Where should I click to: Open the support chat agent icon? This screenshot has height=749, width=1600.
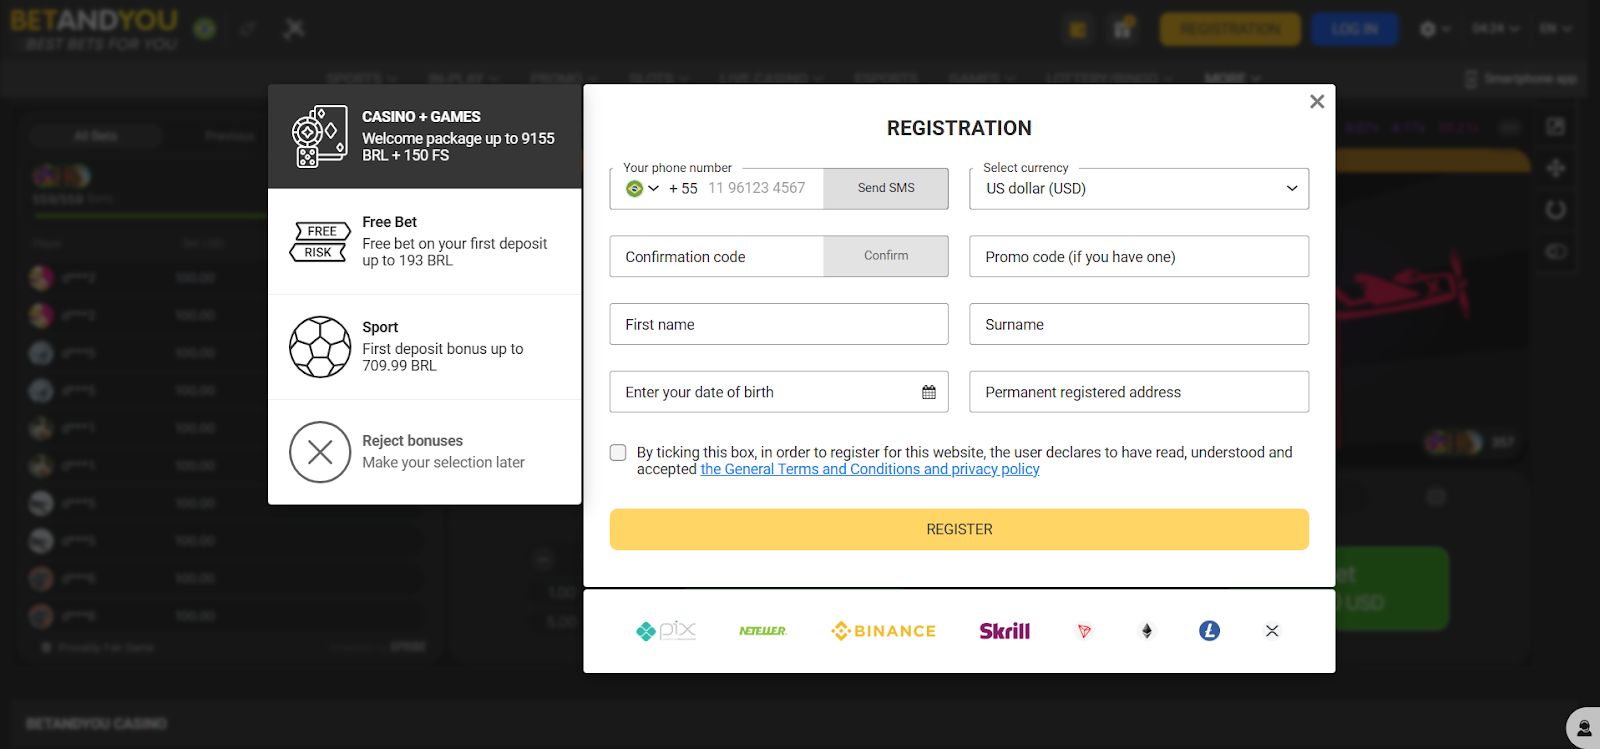(1584, 729)
